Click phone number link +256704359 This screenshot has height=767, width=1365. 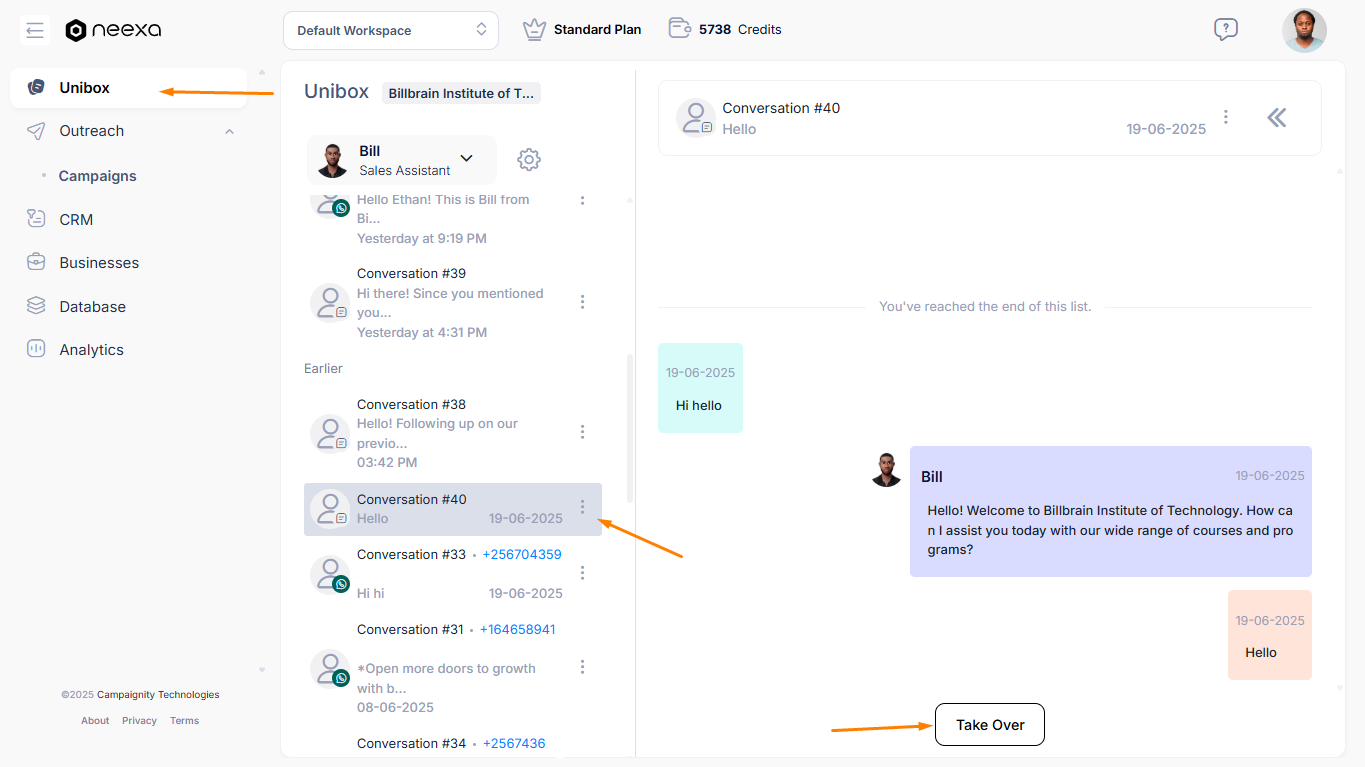point(521,554)
